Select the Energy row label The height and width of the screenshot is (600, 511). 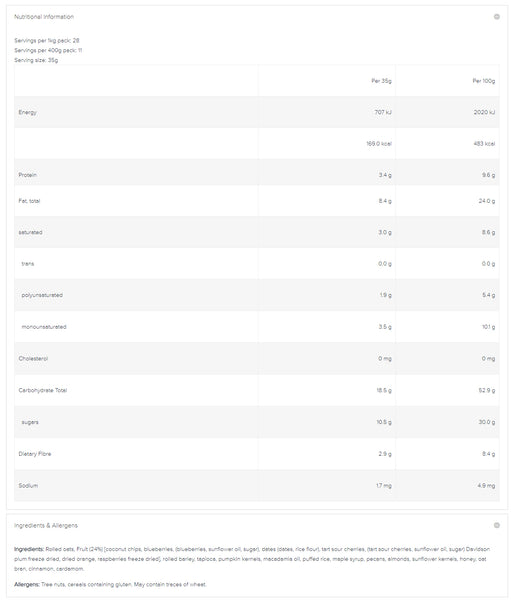[28, 112]
